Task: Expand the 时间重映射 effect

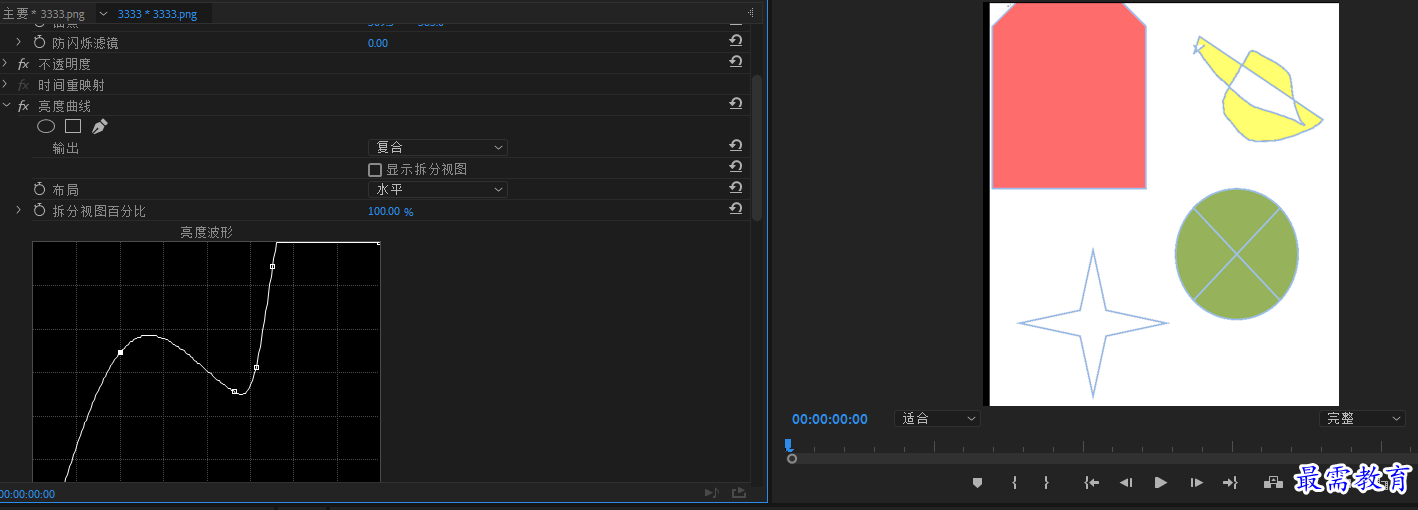Action: click(5, 84)
